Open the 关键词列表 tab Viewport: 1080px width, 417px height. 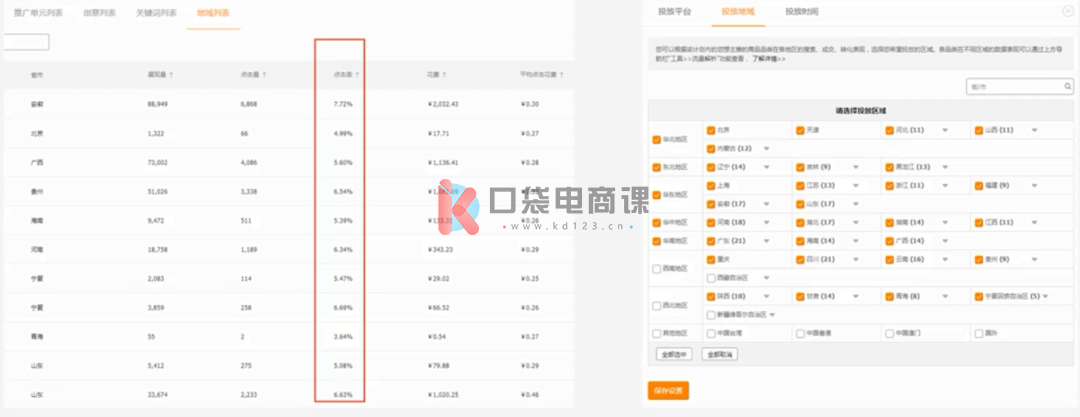coord(157,13)
